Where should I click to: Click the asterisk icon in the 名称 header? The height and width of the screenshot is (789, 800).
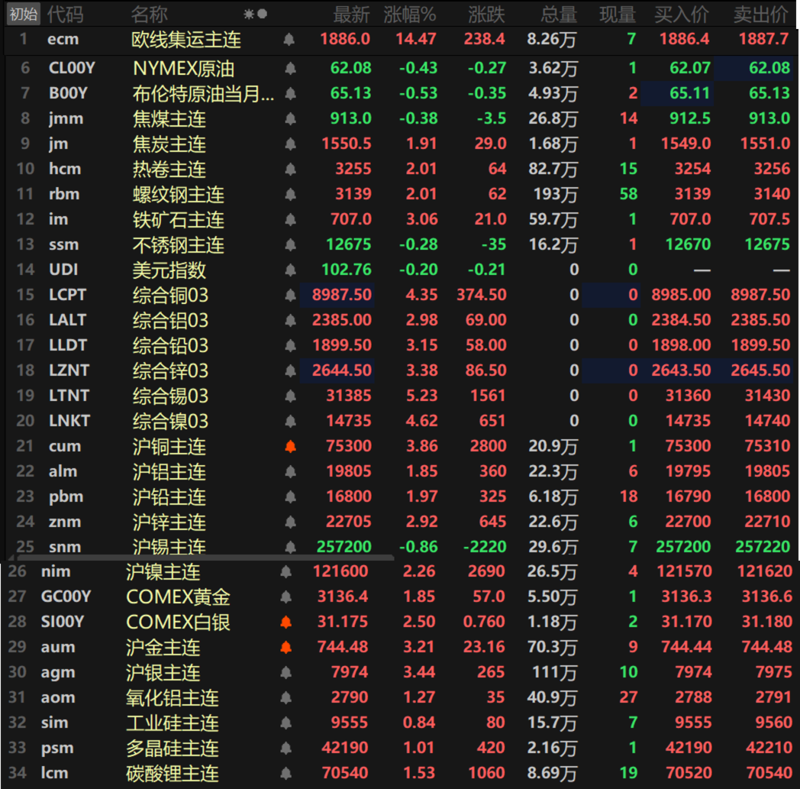click(x=249, y=14)
